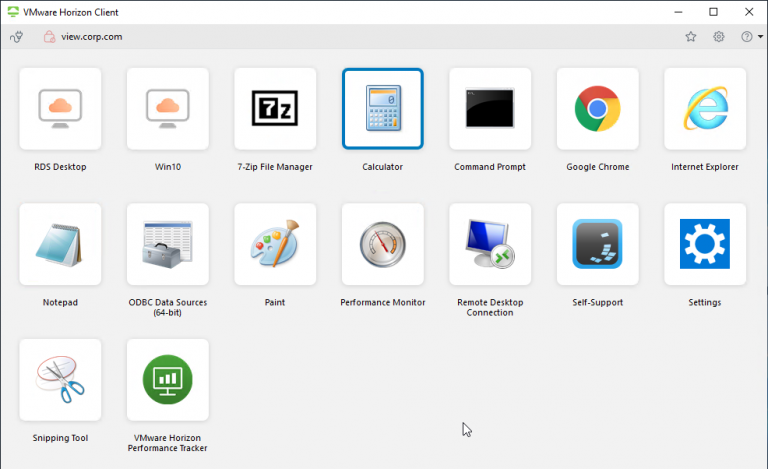Image resolution: width=768 pixels, height=469 pixels.
Task: Open the Self-Support app
Action: point(597,244)
